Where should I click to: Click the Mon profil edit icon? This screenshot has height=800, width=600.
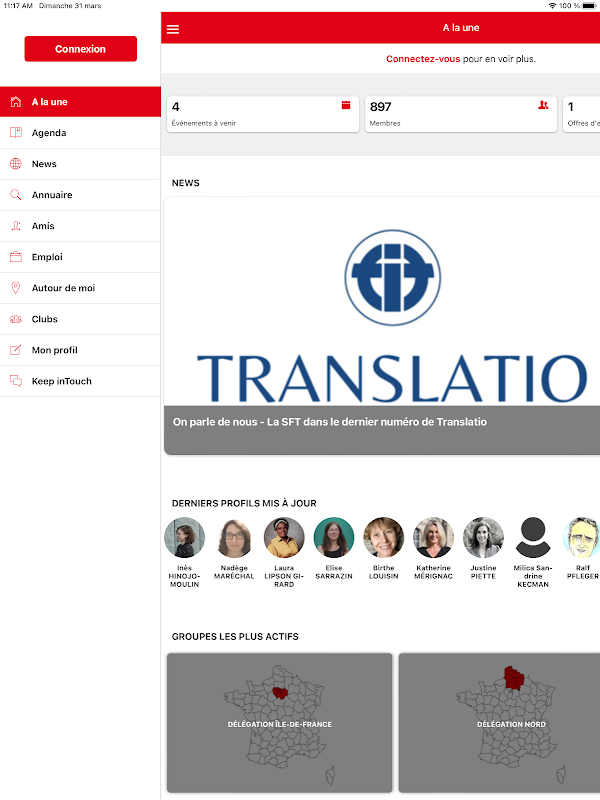[x=16, y=350]
